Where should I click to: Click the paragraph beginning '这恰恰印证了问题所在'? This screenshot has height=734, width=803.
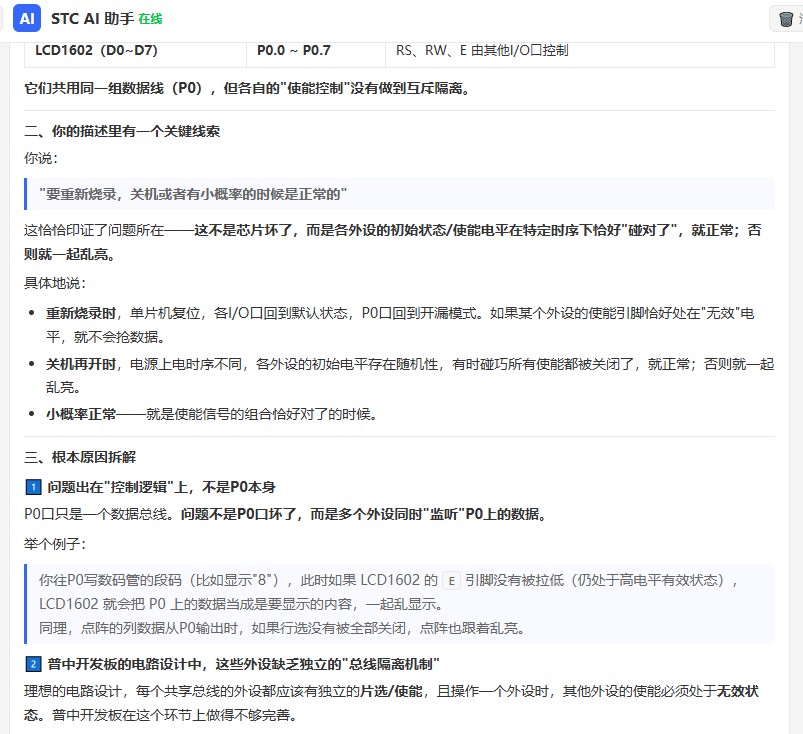(x=392, y=242)
